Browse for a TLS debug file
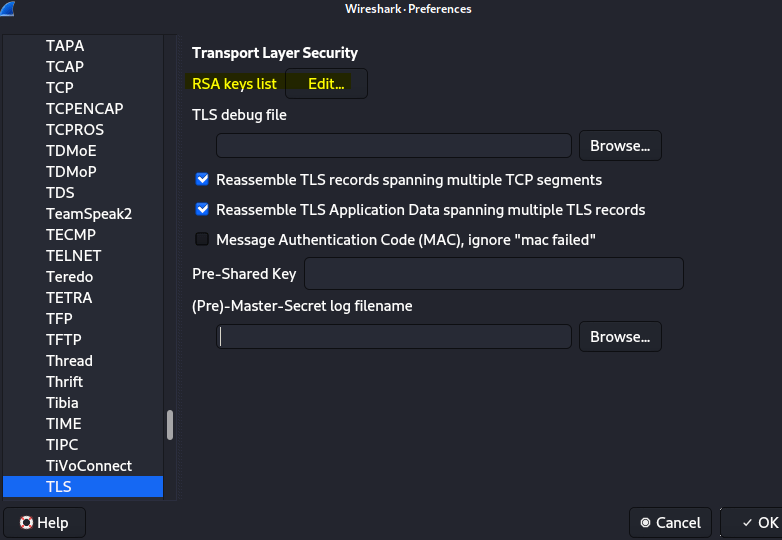782x540 pixels. 620,146
